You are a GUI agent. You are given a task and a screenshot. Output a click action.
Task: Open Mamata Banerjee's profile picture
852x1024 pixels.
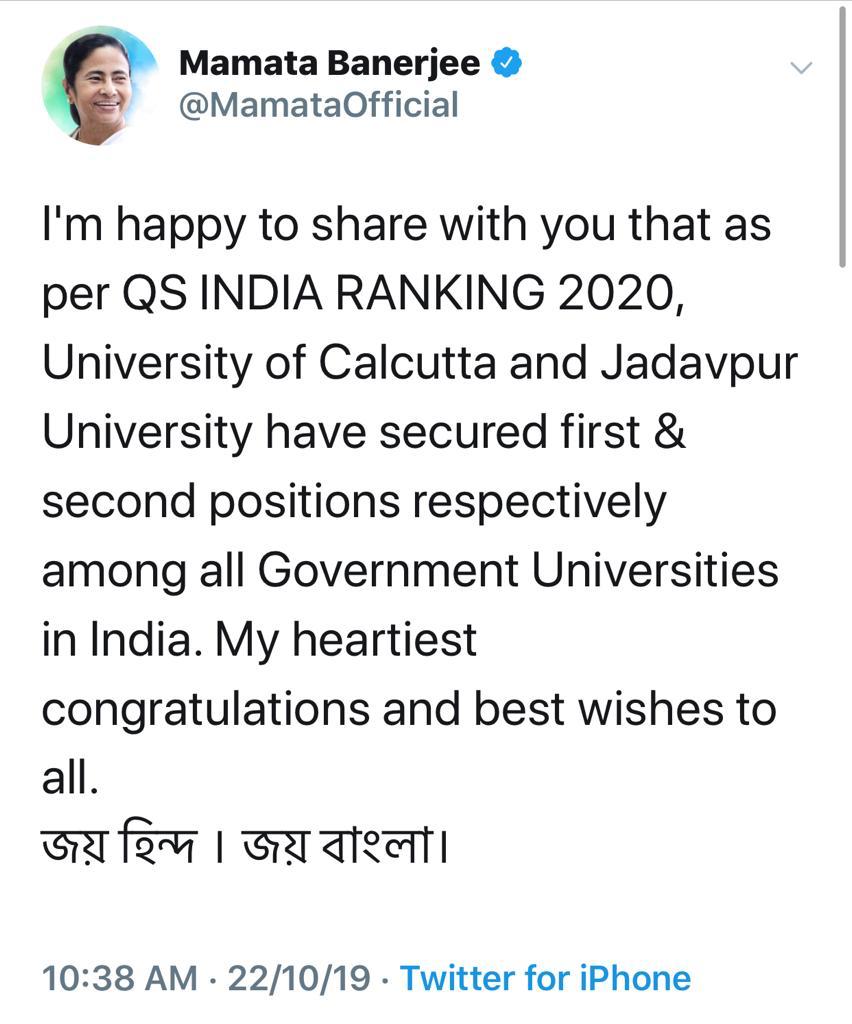click(100, 86)
